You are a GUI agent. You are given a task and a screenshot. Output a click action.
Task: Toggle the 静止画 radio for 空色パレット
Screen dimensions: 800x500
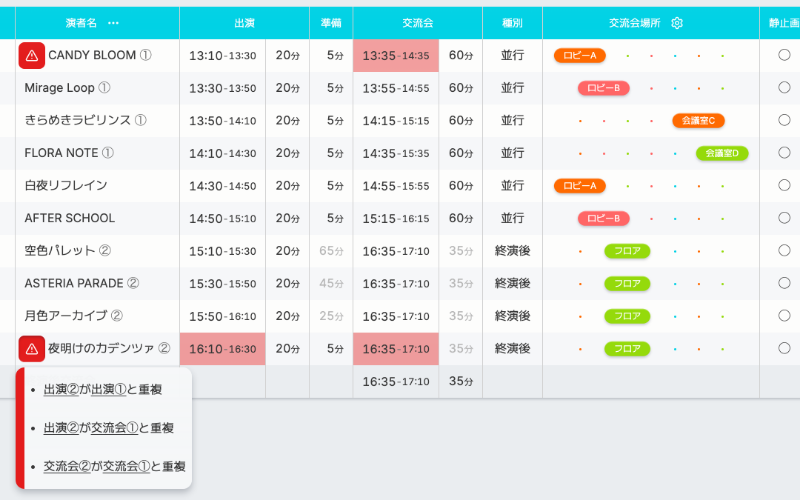[x=784, y=251]
